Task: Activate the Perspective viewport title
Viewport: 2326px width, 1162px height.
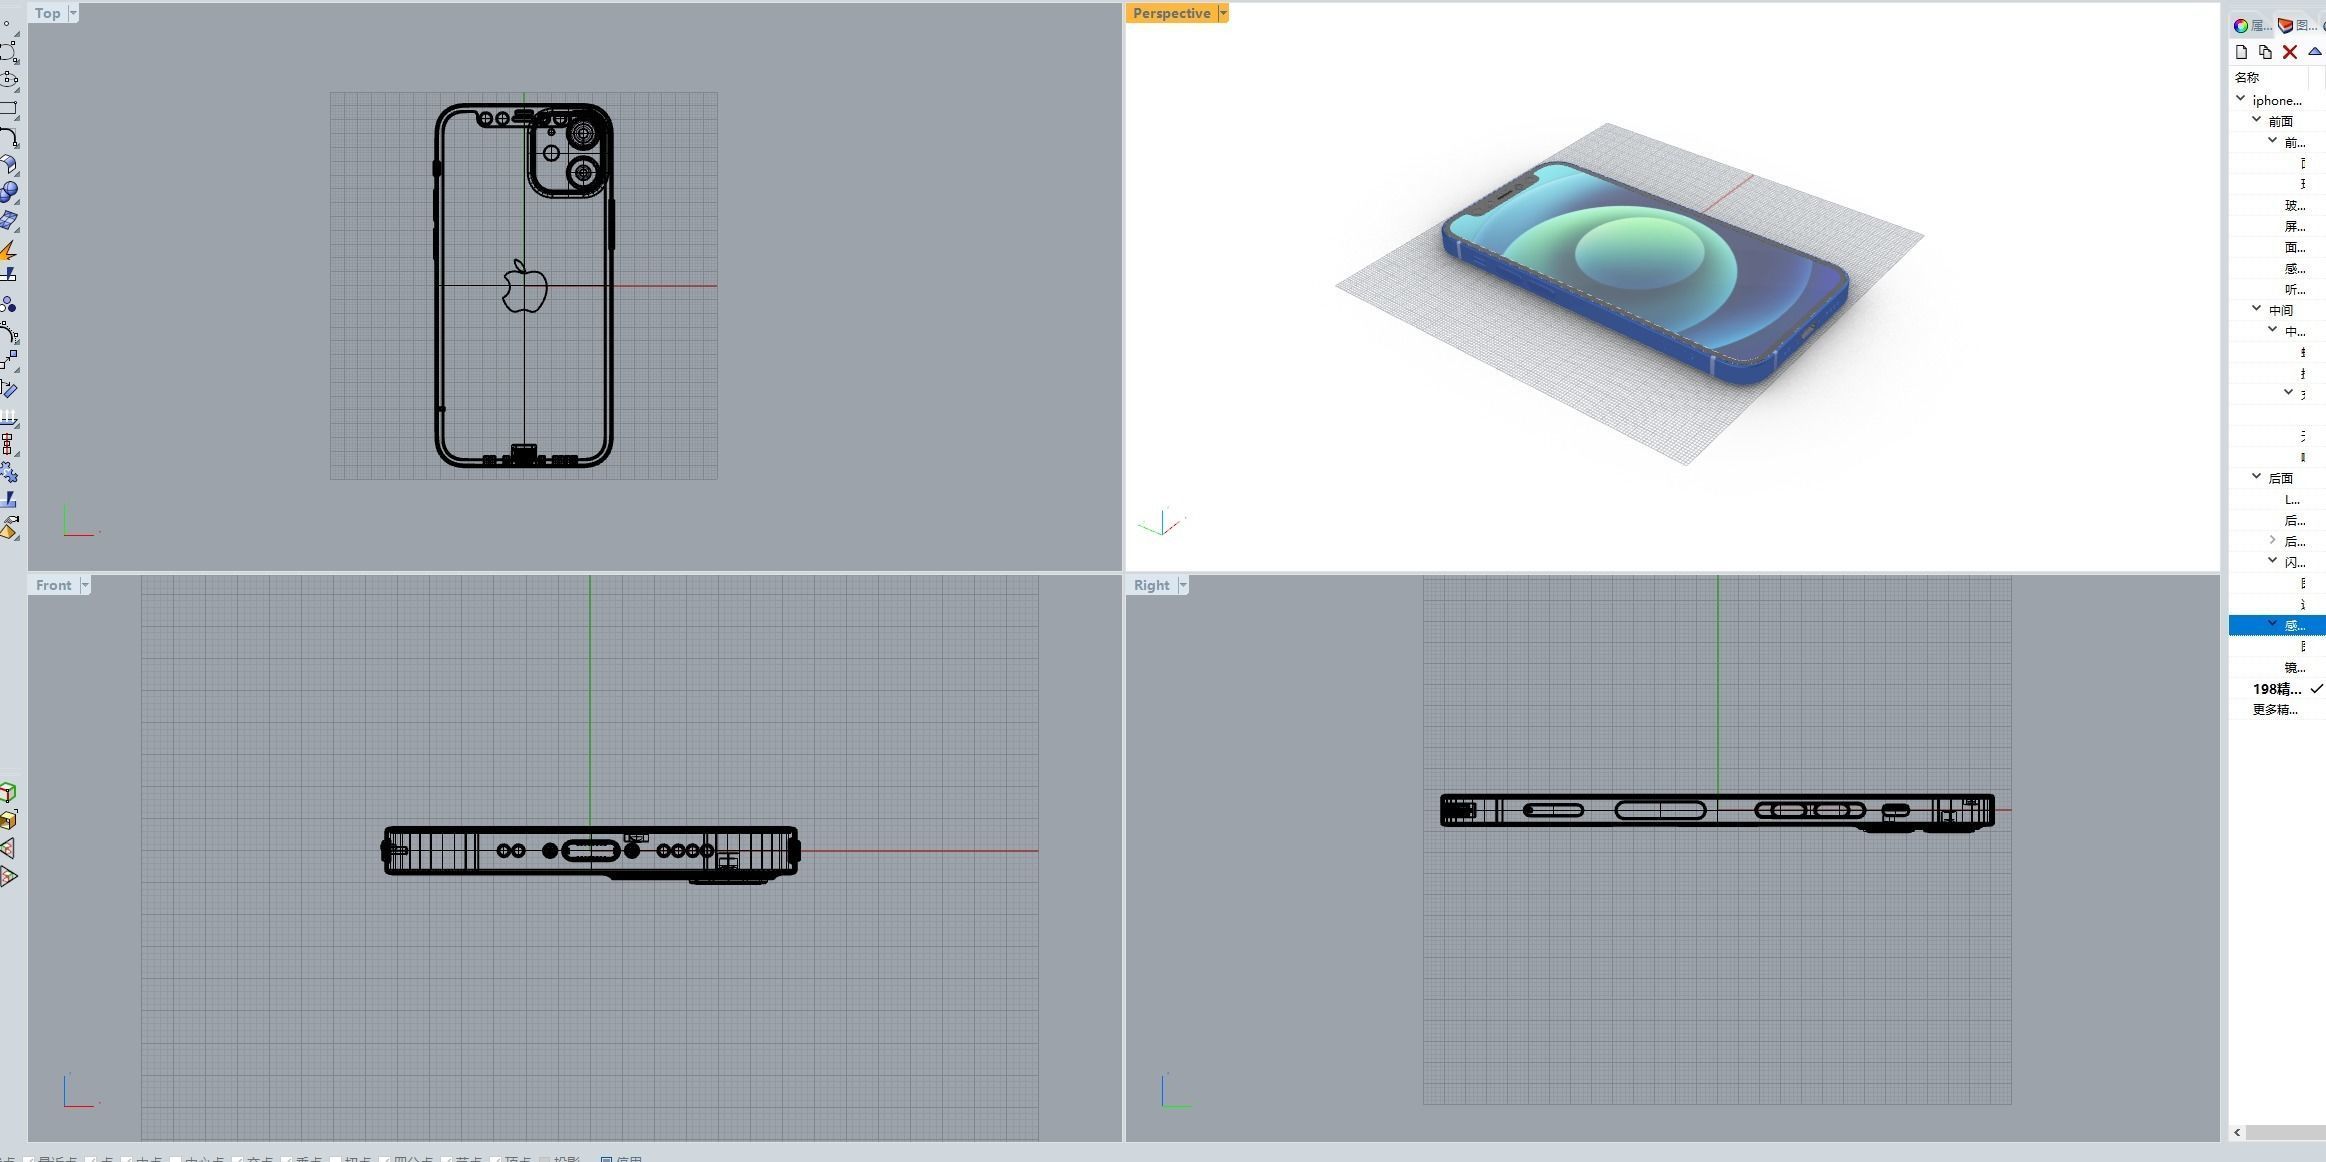Action: 1171,13
